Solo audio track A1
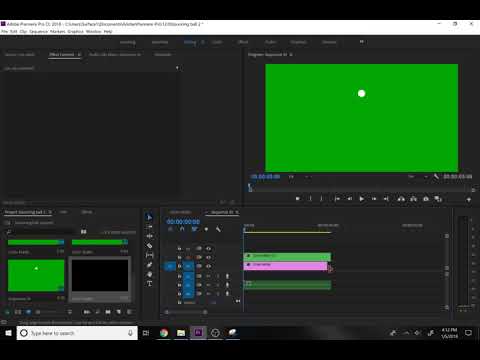 [218, 276]
